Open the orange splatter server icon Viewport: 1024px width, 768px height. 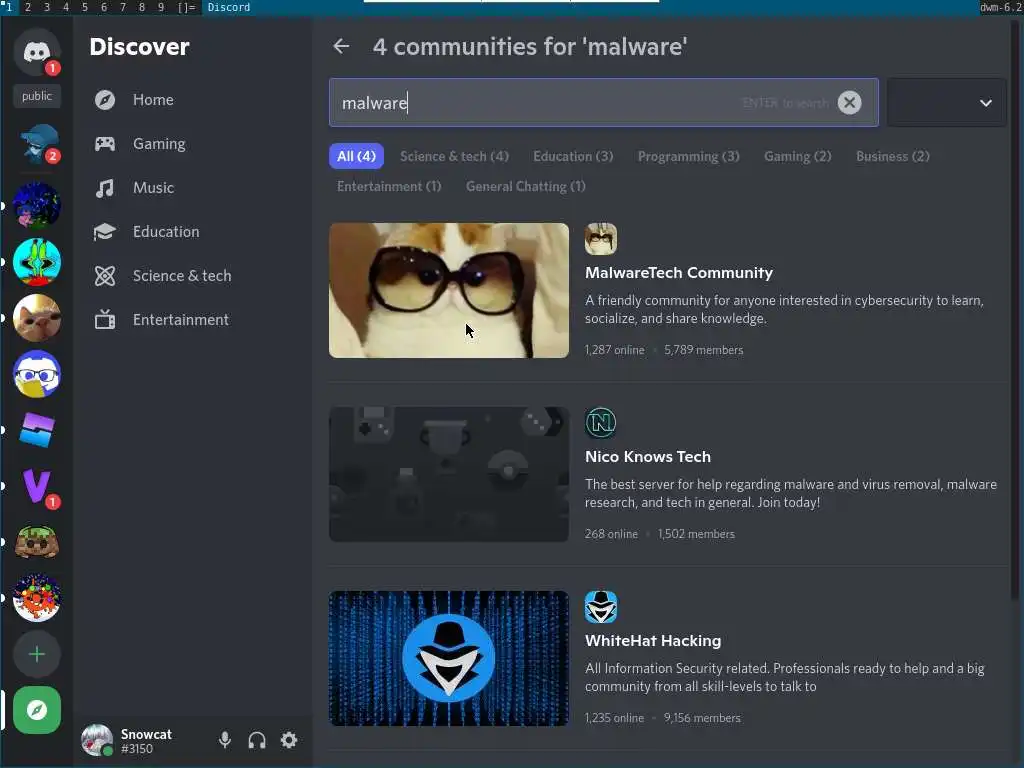click(x=37, y=598)
